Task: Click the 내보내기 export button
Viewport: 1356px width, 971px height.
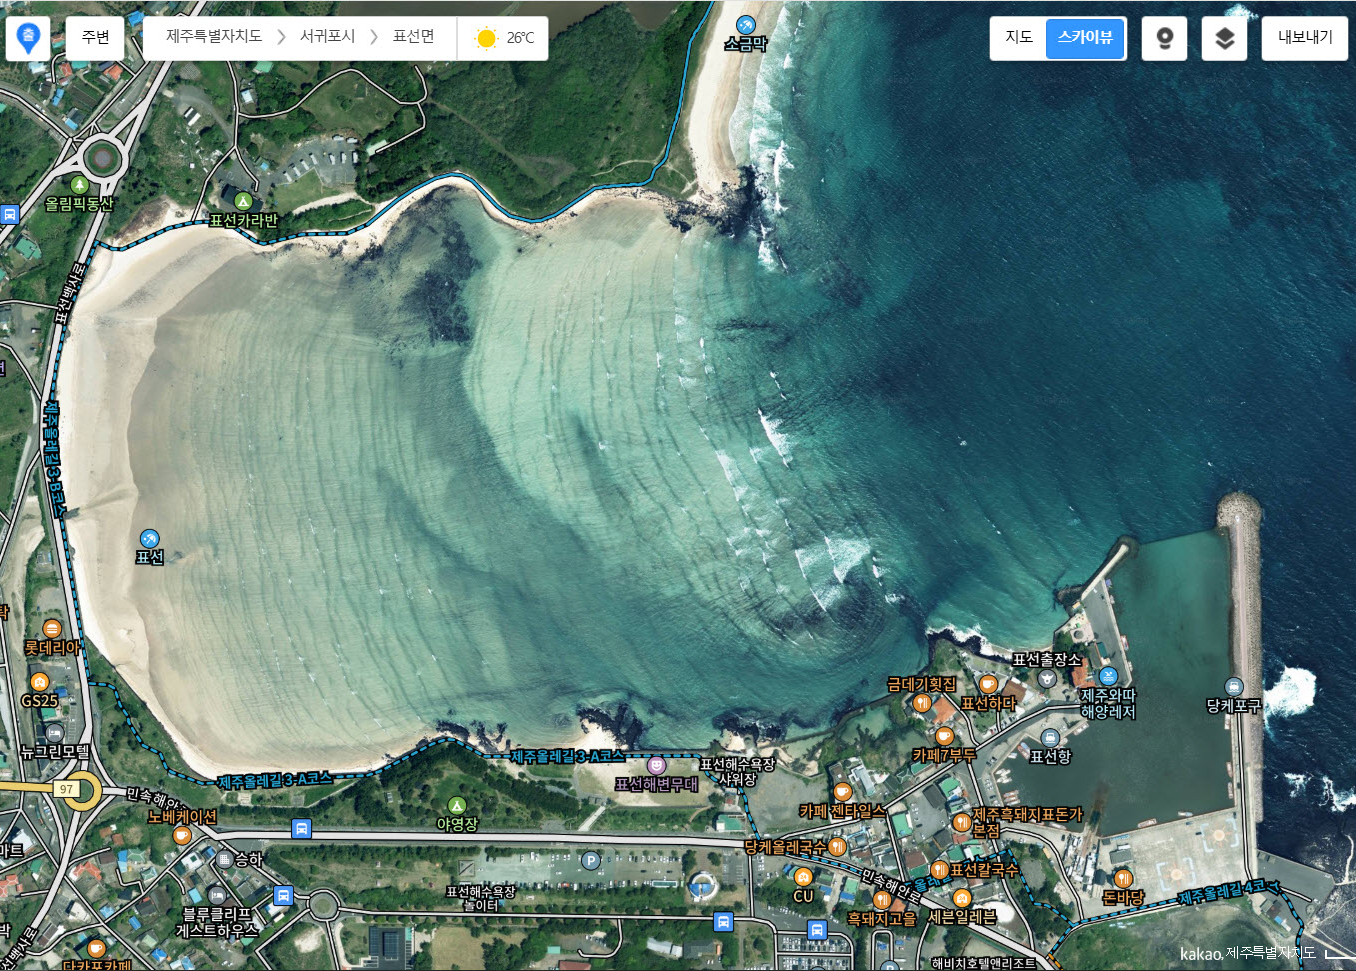Action: pyautogui.click(x=1305, y=38)
